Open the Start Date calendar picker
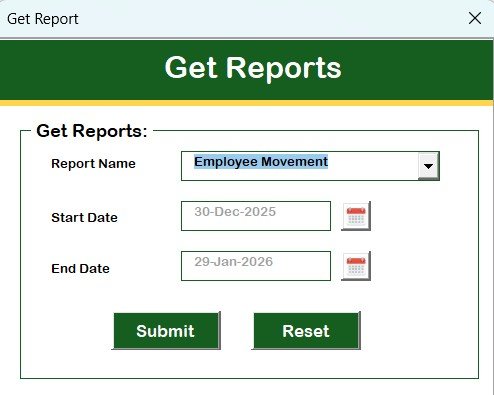Viewport: 494px width, 395px height. [x=356, y=216]
